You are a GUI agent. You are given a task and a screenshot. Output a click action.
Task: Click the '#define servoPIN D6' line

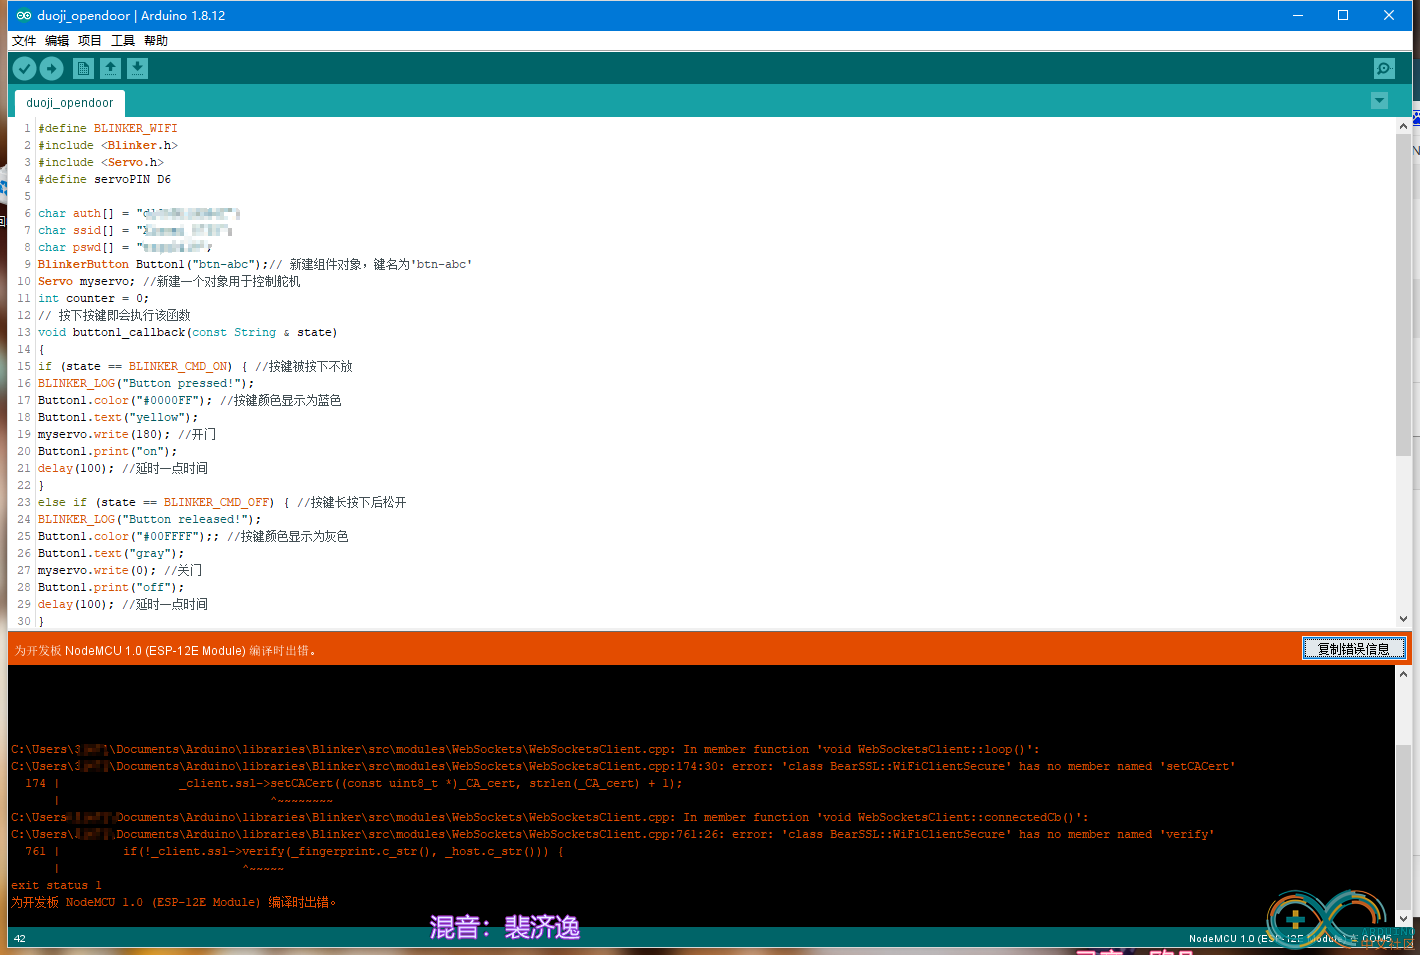(x=105, y=179)
